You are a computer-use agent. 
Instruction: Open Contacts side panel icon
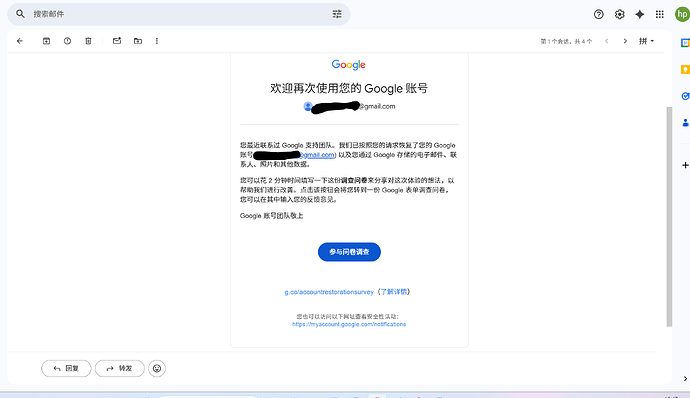point(685,122)
